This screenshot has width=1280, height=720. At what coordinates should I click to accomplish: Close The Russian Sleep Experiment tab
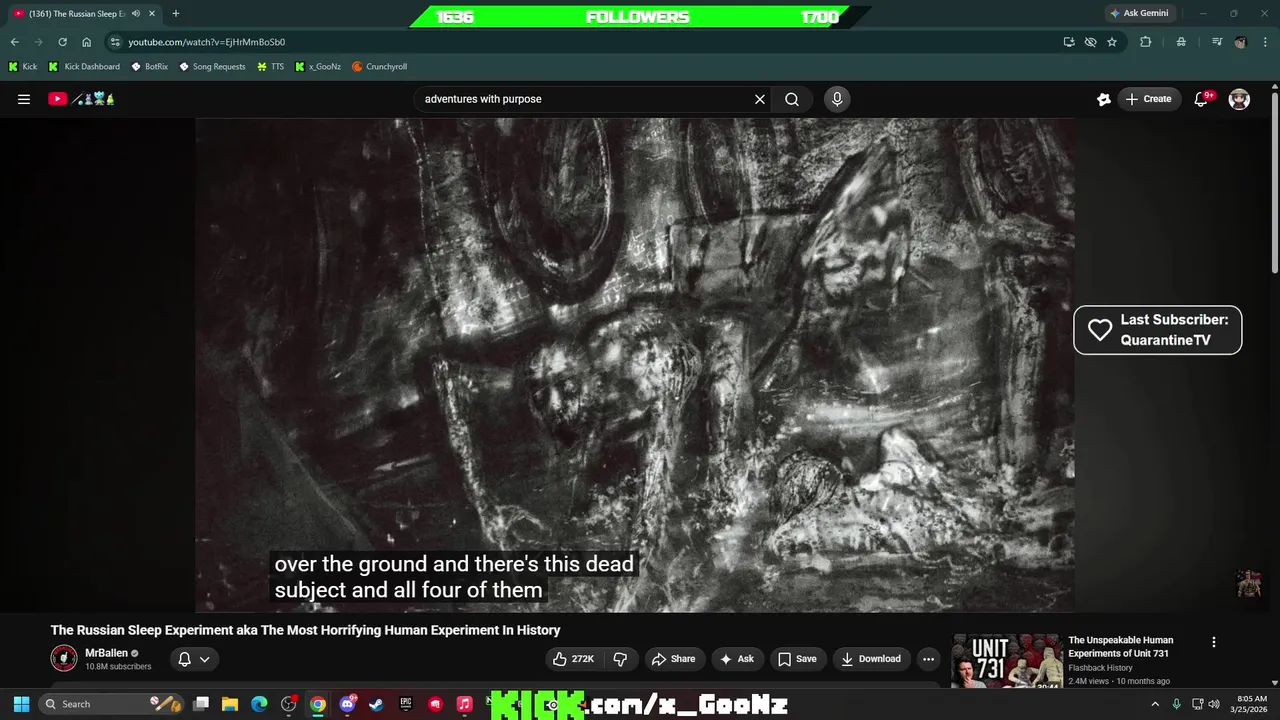[x=154, y=13]
